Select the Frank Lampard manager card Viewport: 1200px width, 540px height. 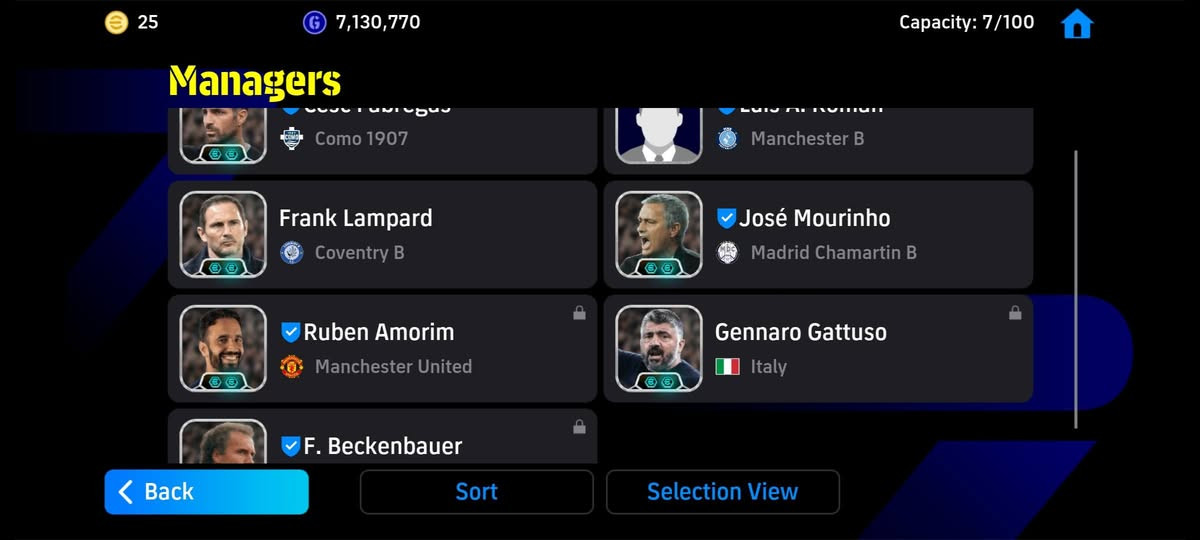[382, 234]
